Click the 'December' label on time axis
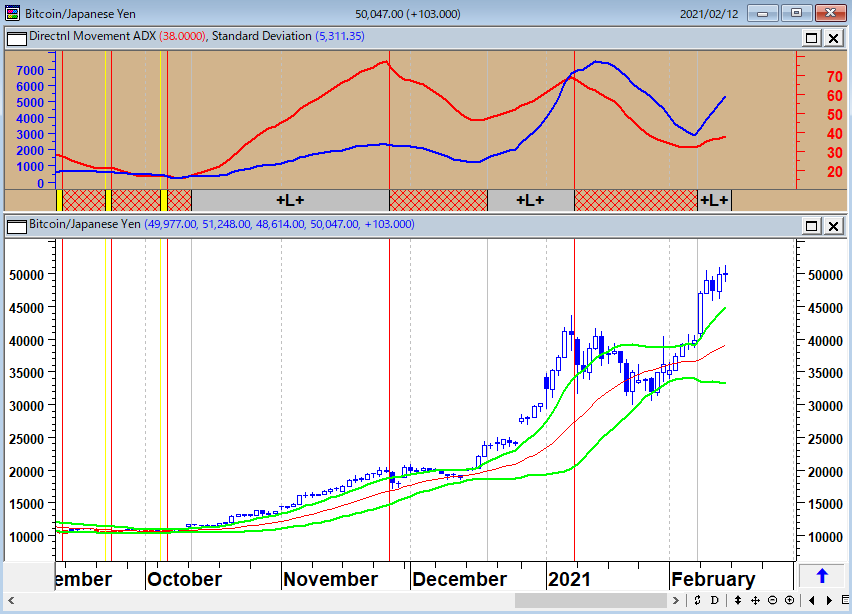Viewport: 852px width, 614px height. [459, 579]
